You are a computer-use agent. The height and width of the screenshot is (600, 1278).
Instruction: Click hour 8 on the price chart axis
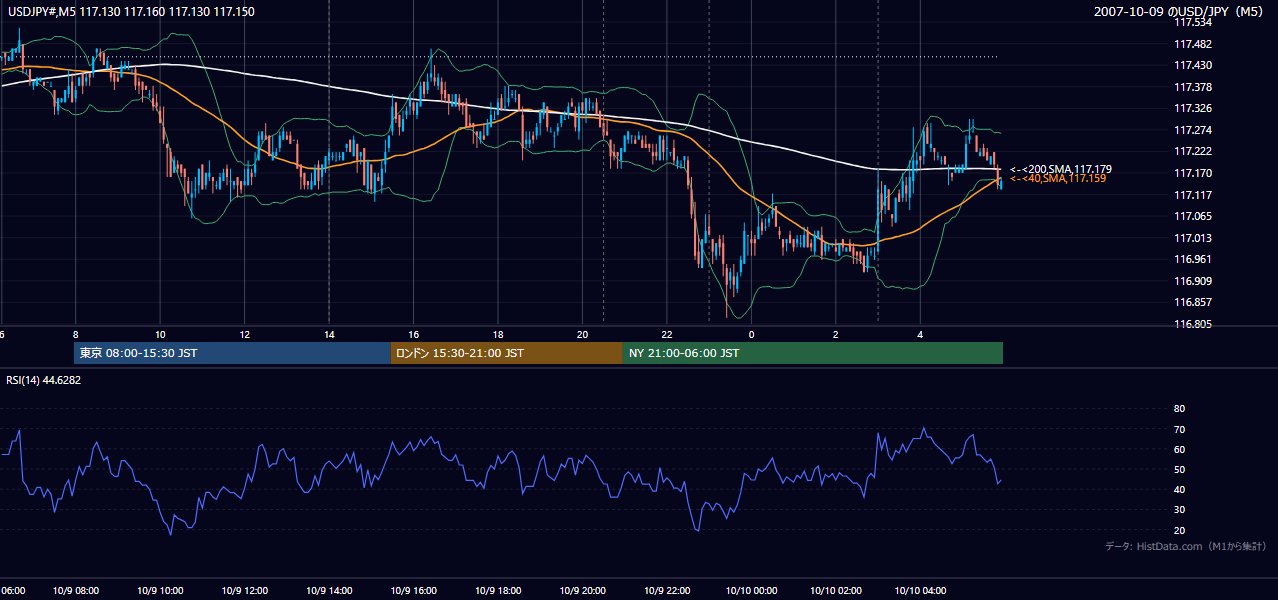[76, 334]
